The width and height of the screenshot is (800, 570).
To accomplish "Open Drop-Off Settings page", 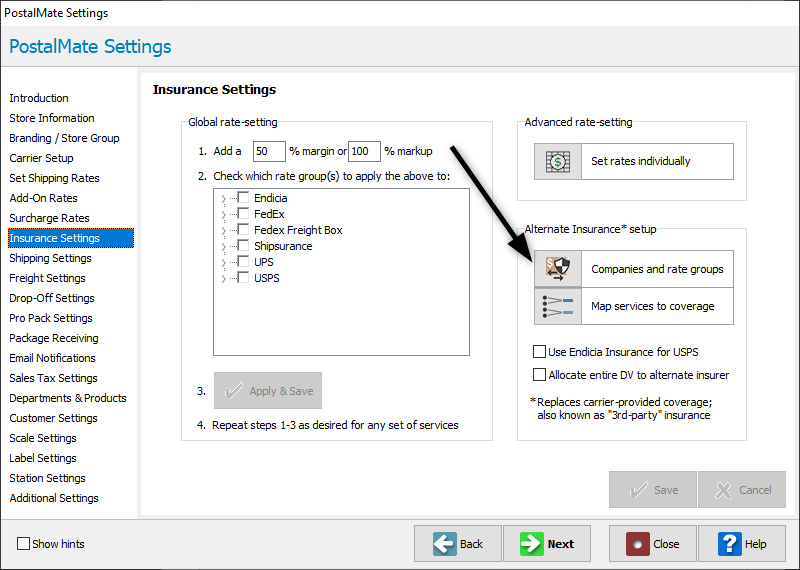I will click(x=52, y=298).
